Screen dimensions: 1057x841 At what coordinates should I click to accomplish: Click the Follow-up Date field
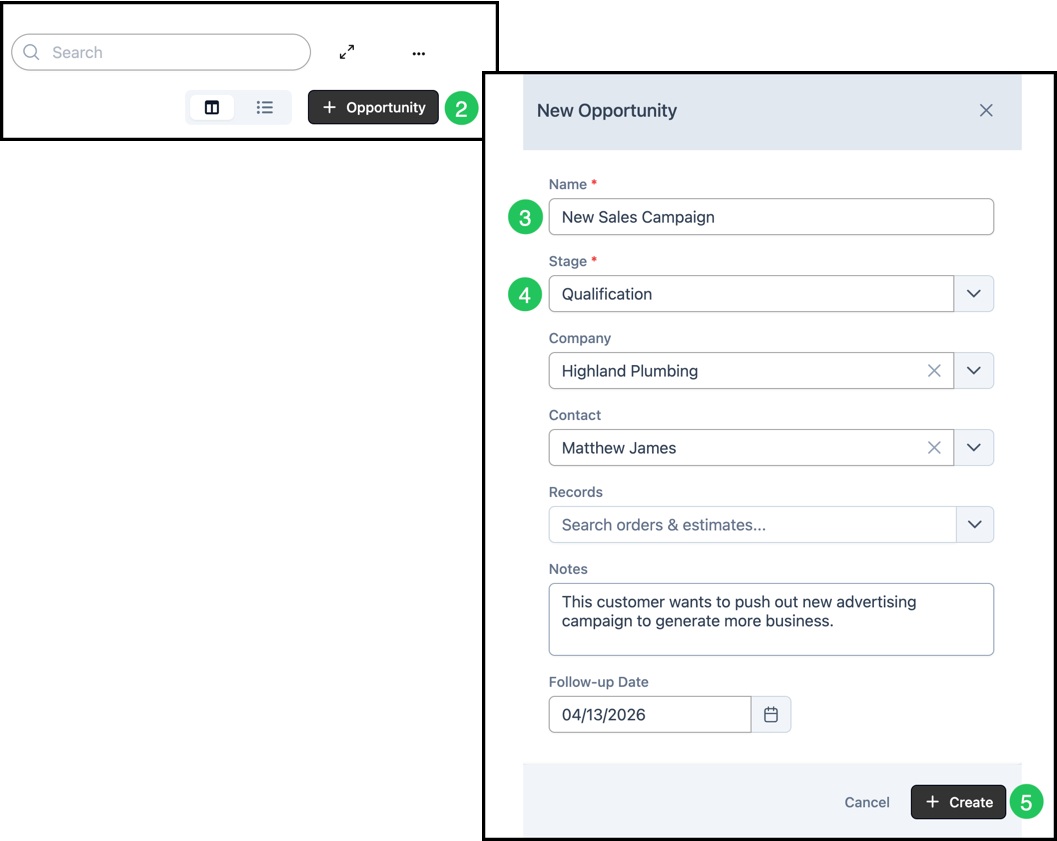coord(650,714)
